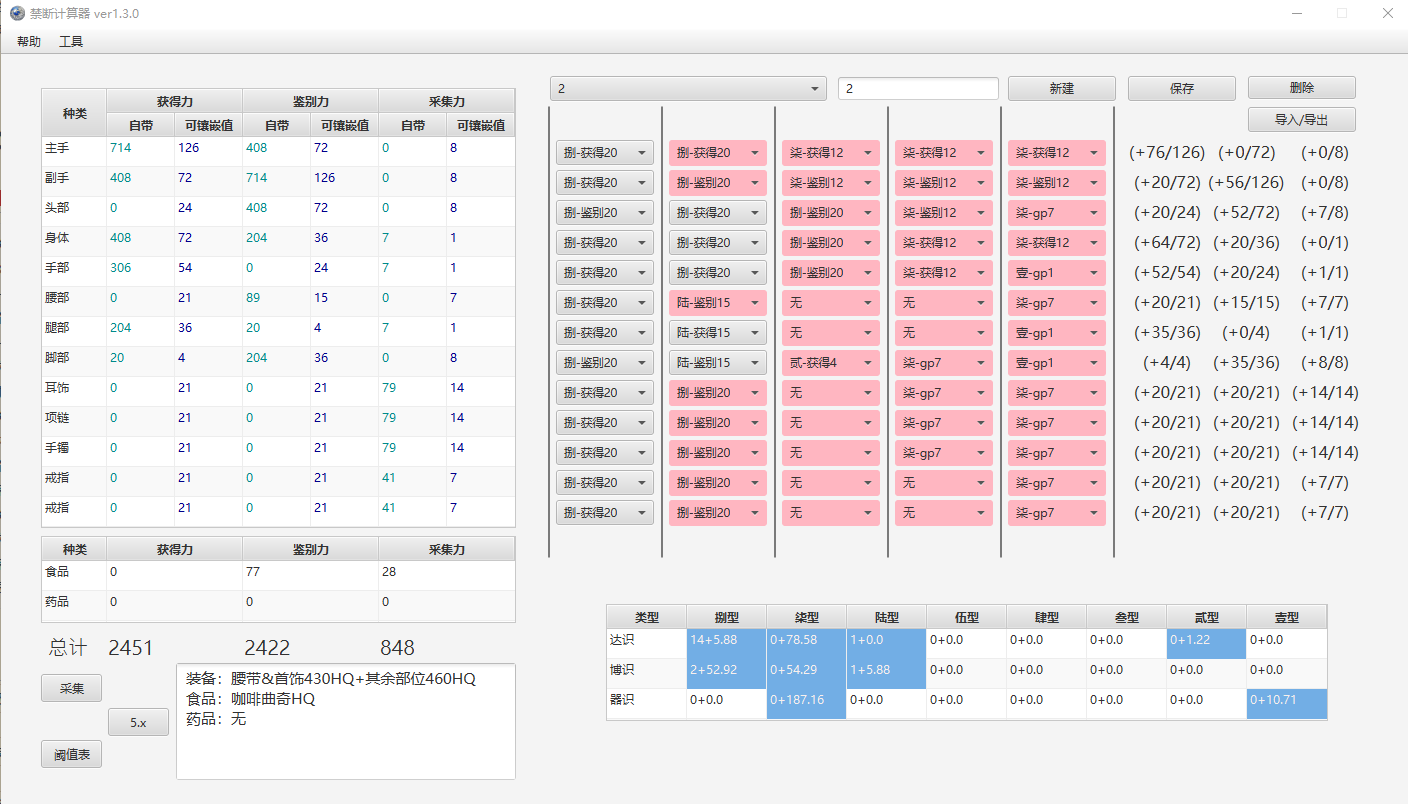Click the 5.x button
The width and height of the screenshot is (1408, 804).
coord(138,722)
